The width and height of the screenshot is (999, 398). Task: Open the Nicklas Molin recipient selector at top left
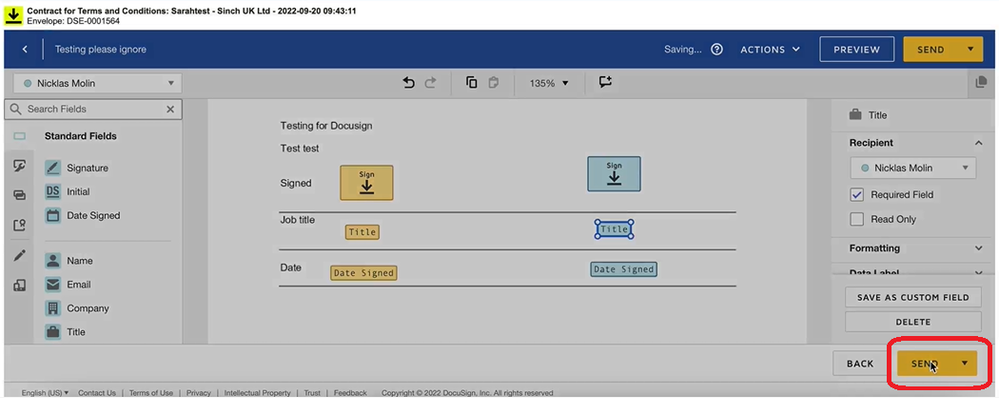click(x=97, y=83)
